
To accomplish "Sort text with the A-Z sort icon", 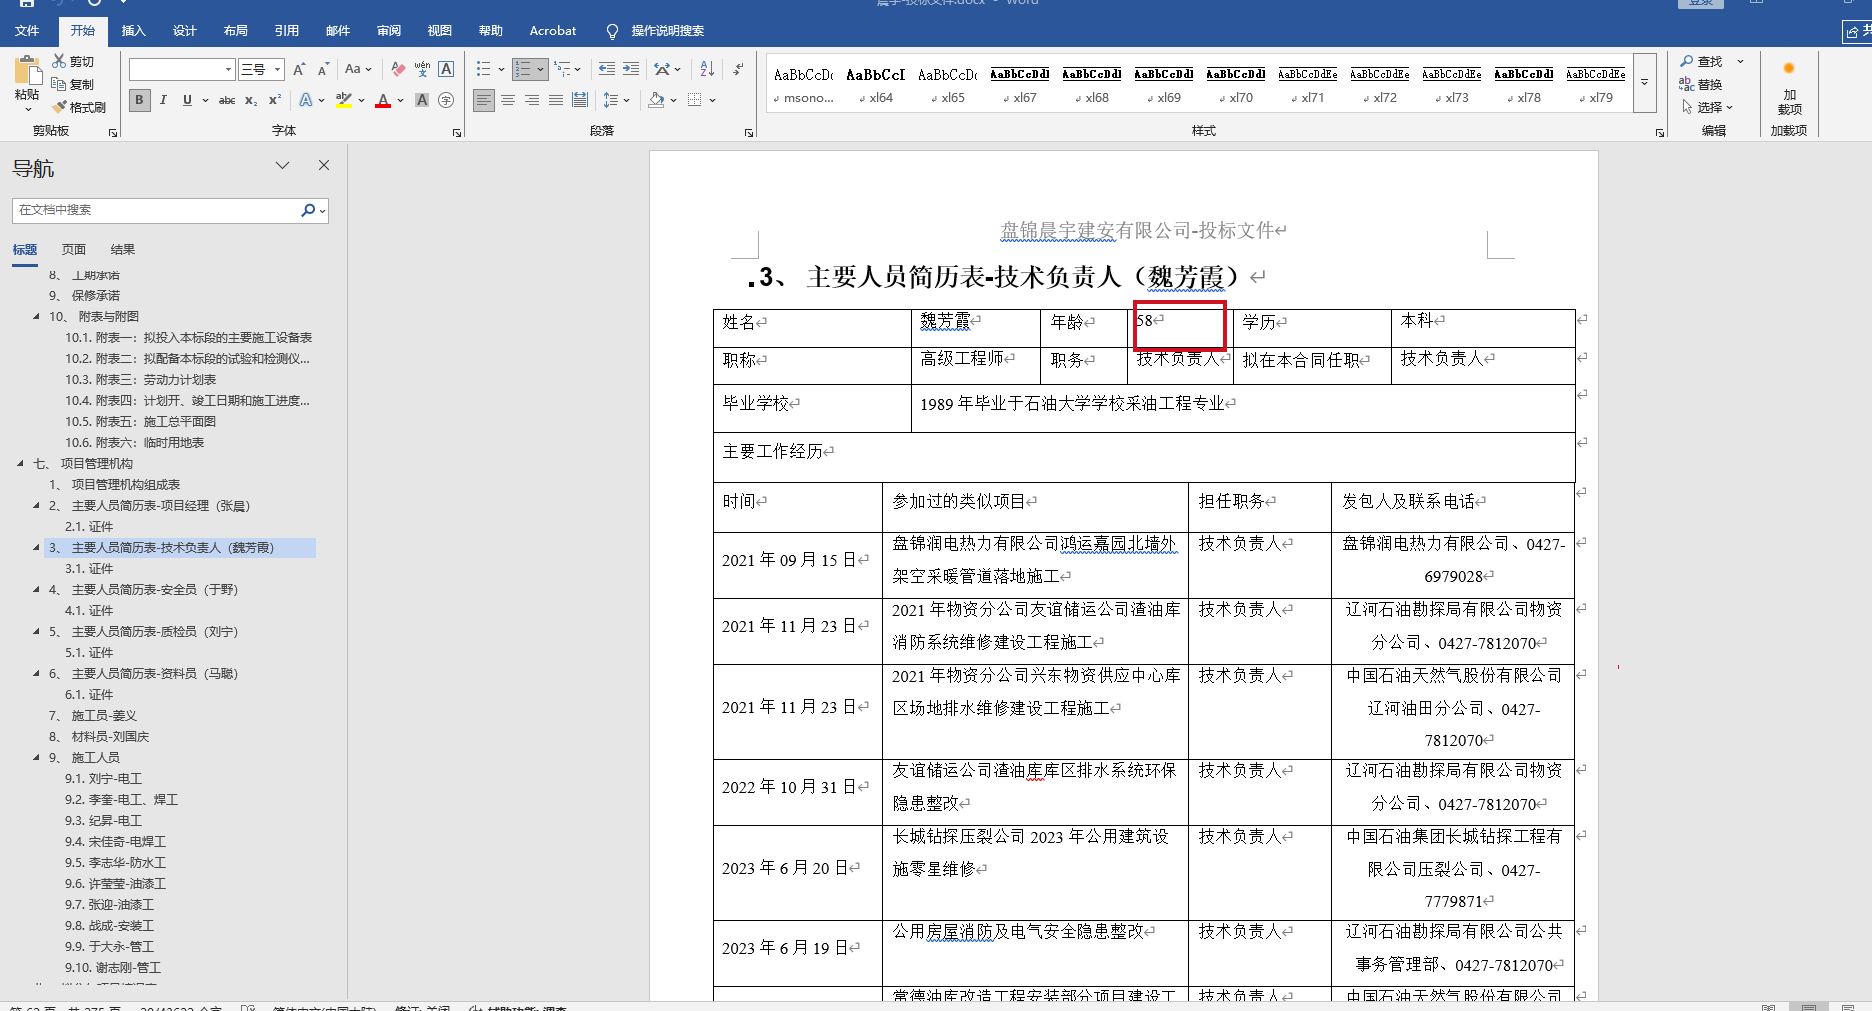I will pyautogui.click(x=707, y=69).
